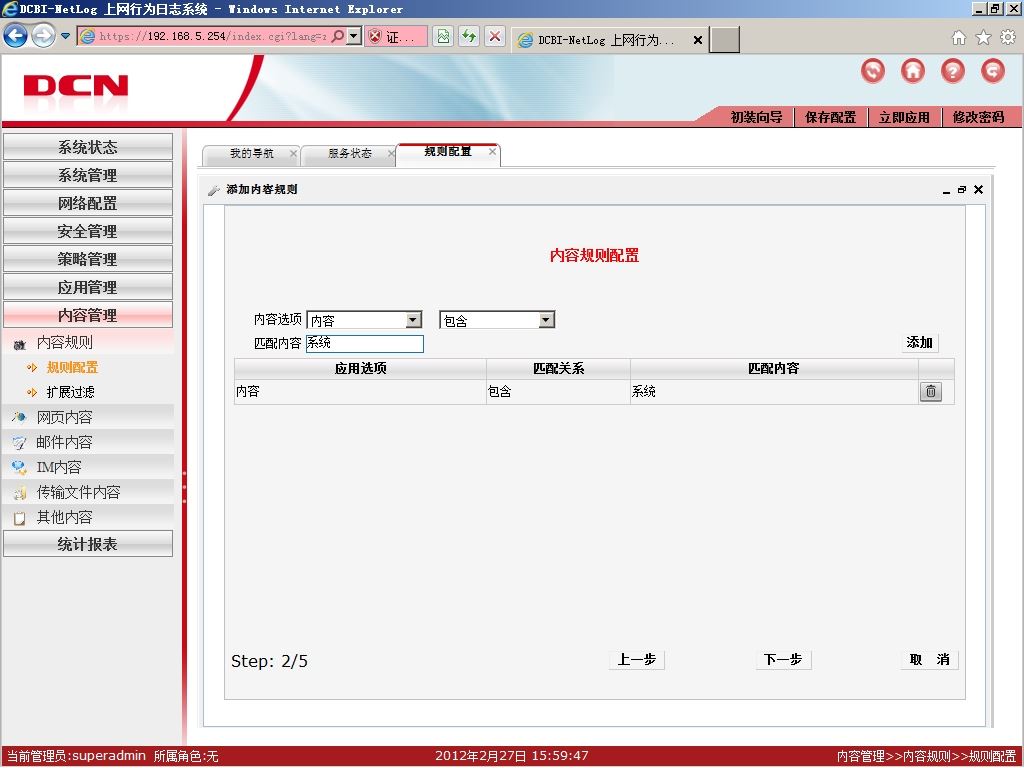Viewport: 1024px width, 768px height.
Task: Expand the 安全管理 menu section
Action: tap(88, 231)
